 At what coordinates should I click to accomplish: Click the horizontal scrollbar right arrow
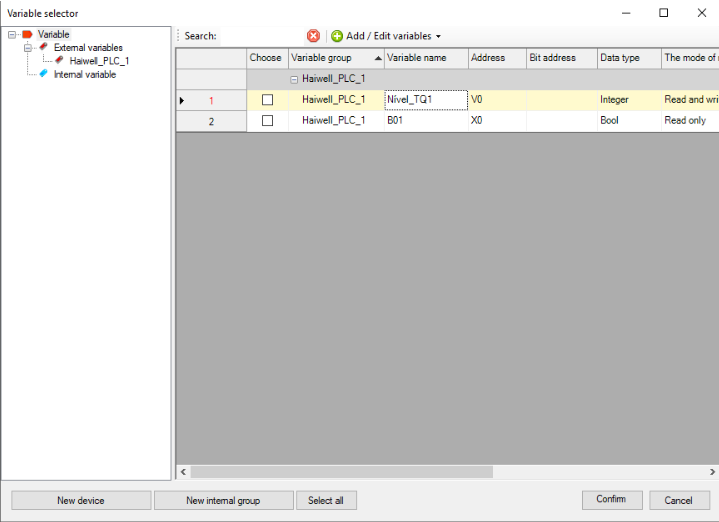point(713,471)
